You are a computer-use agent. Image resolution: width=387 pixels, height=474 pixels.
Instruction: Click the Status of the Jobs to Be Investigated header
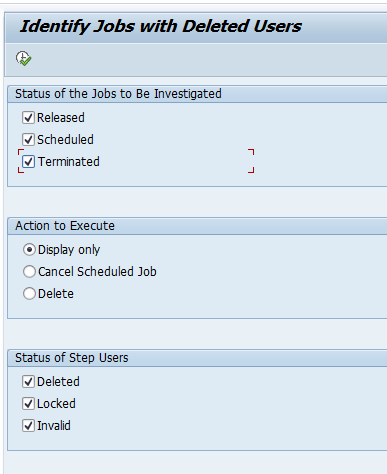pyautogui.click(x=118, y=94)
